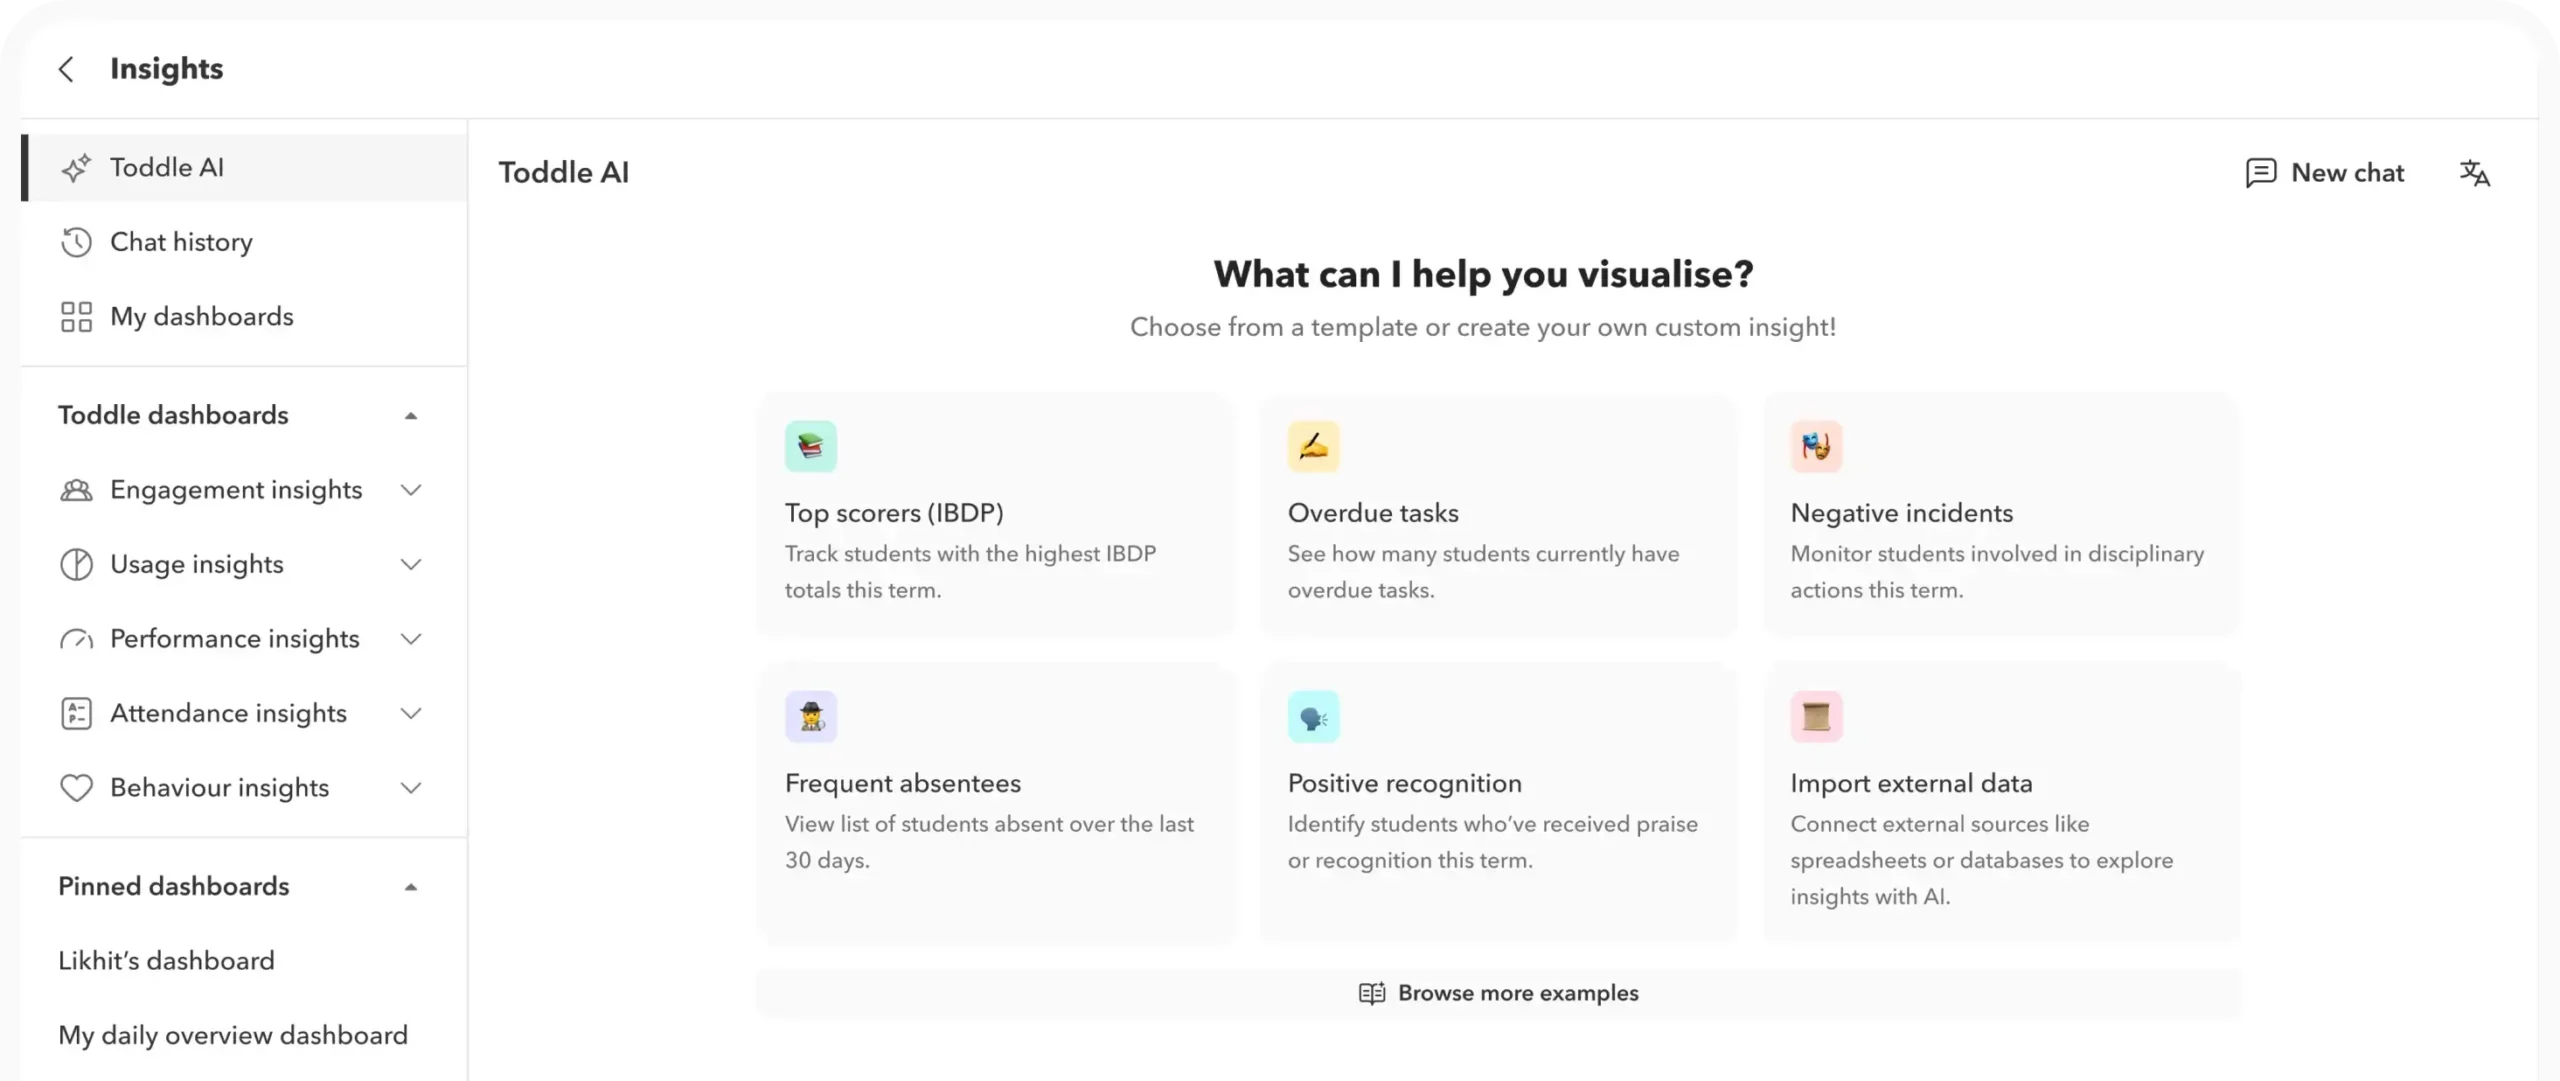Open Likhit's dashboard
Viewport: 2560px width, 1081px height.
coord(166,961)
